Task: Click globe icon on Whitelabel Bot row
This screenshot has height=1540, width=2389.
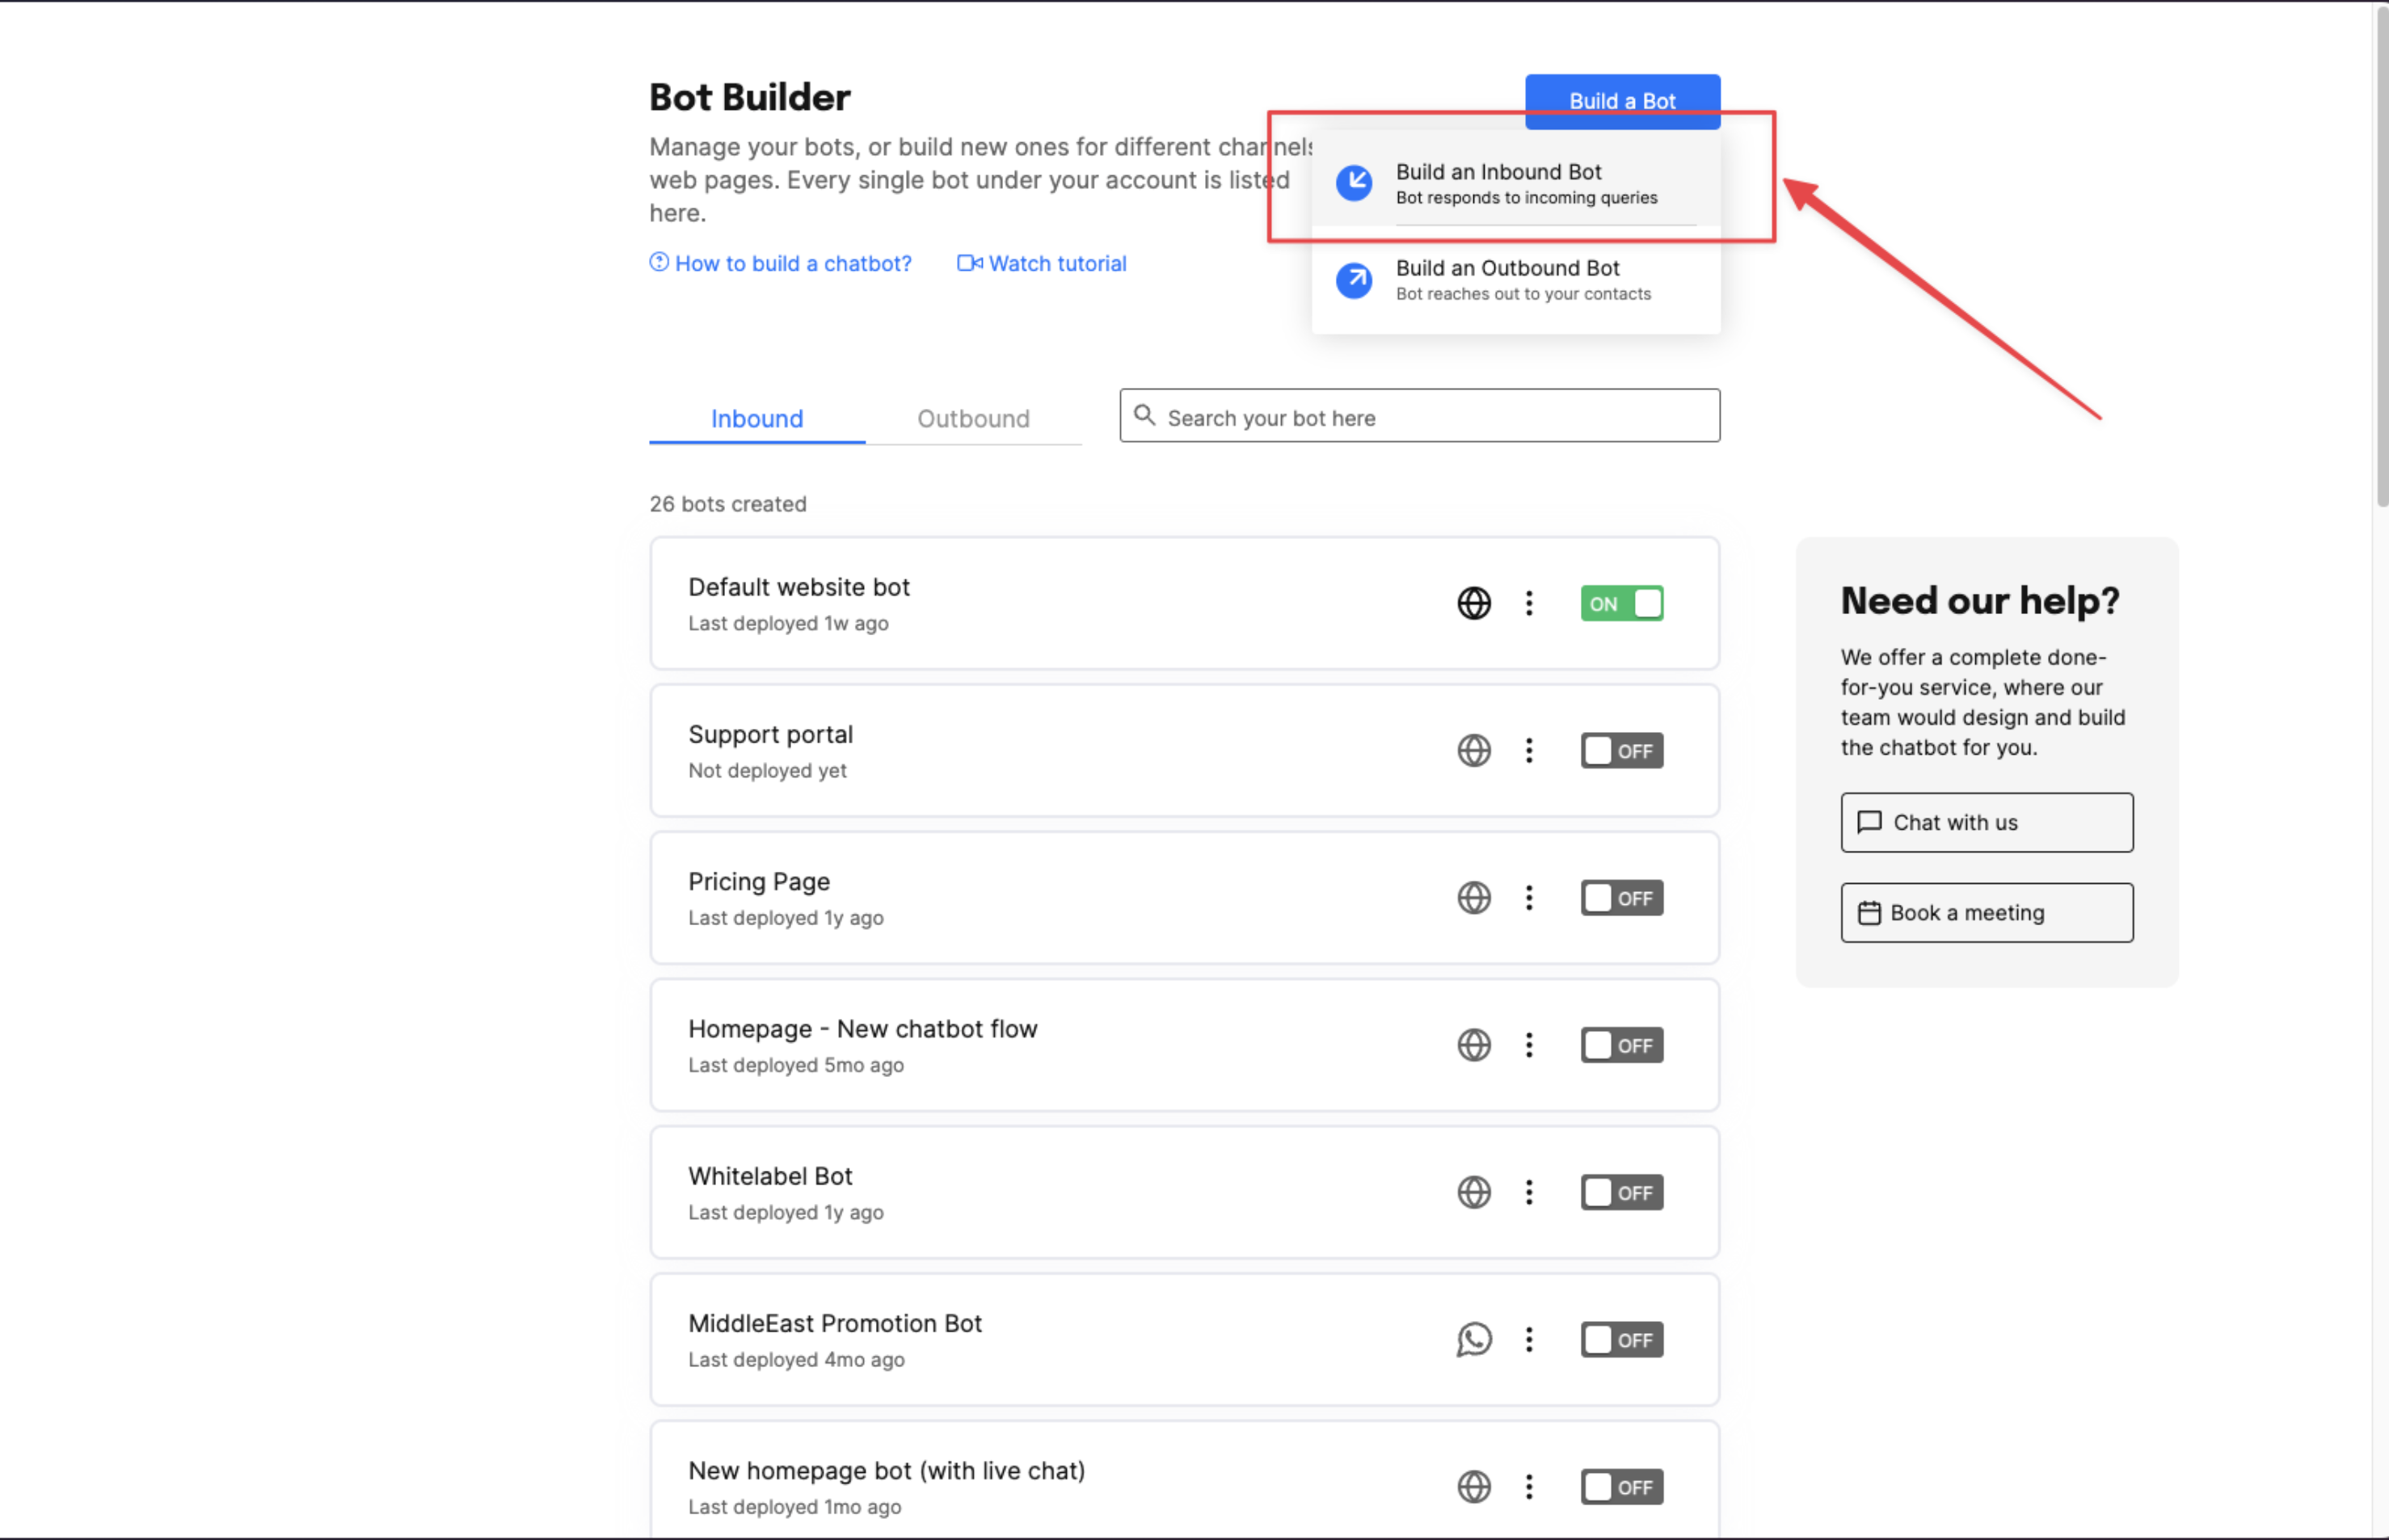Action: pyautogui.click(x=1473, y=1192)
